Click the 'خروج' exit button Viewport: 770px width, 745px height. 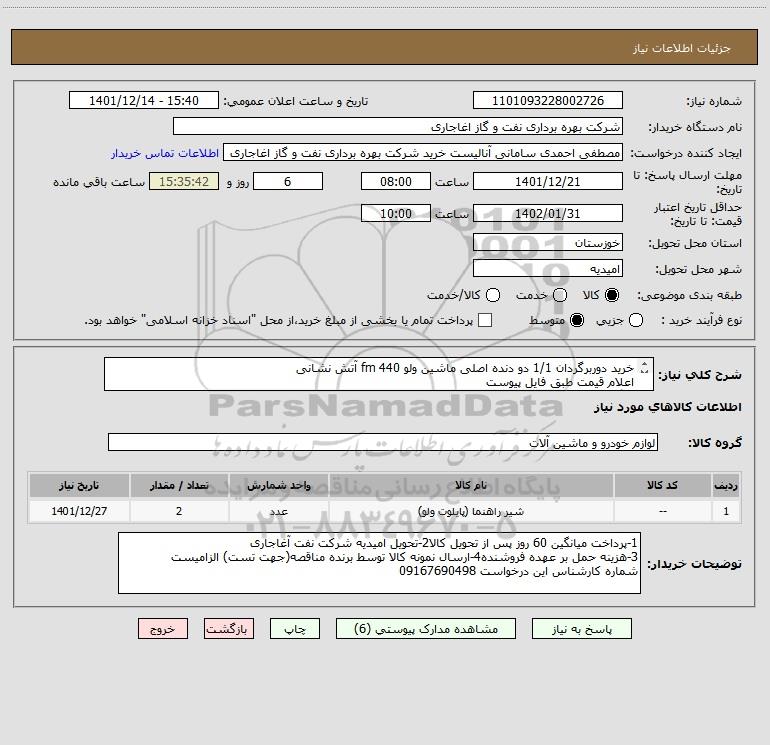pos(163,629)
